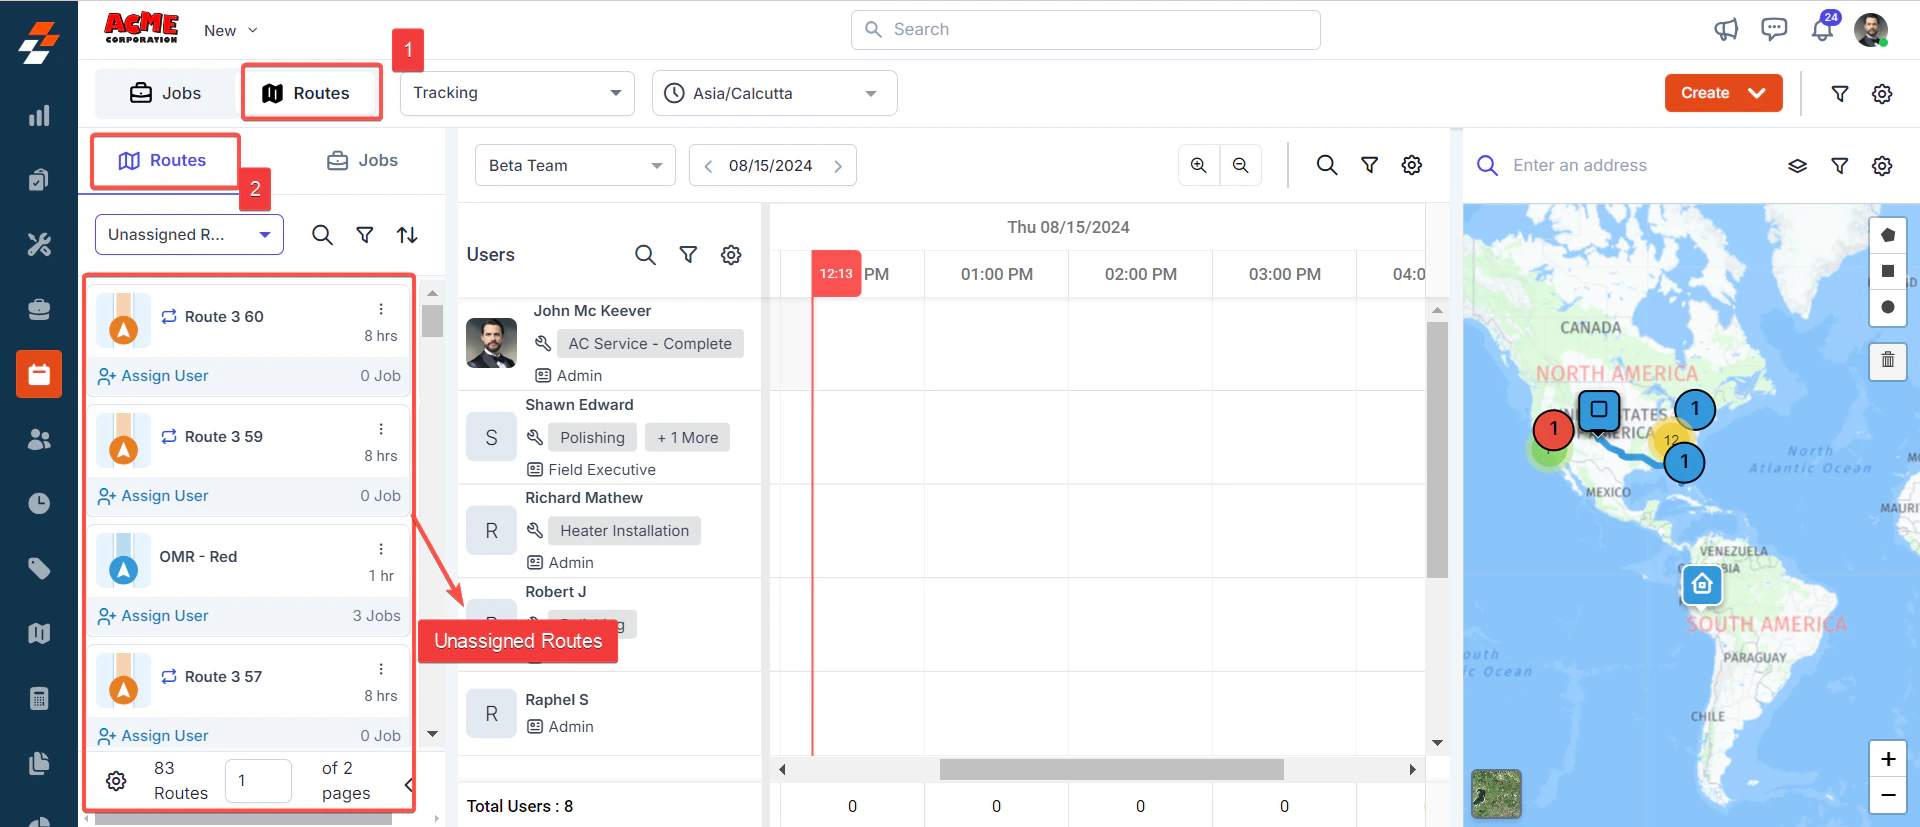Open Users panel settings gear
Screen dimensions: 1920x827
pos(731,255)
